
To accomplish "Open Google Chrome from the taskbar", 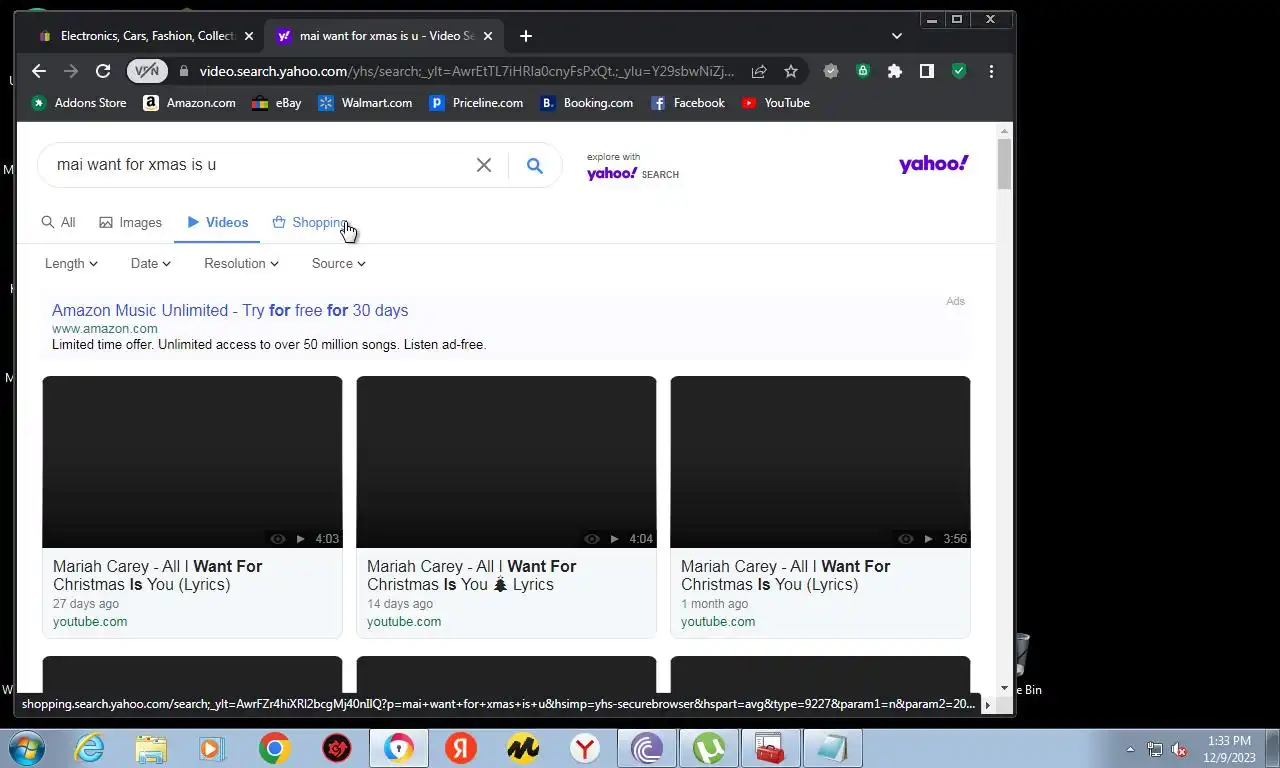I will (x=275, y=748).
